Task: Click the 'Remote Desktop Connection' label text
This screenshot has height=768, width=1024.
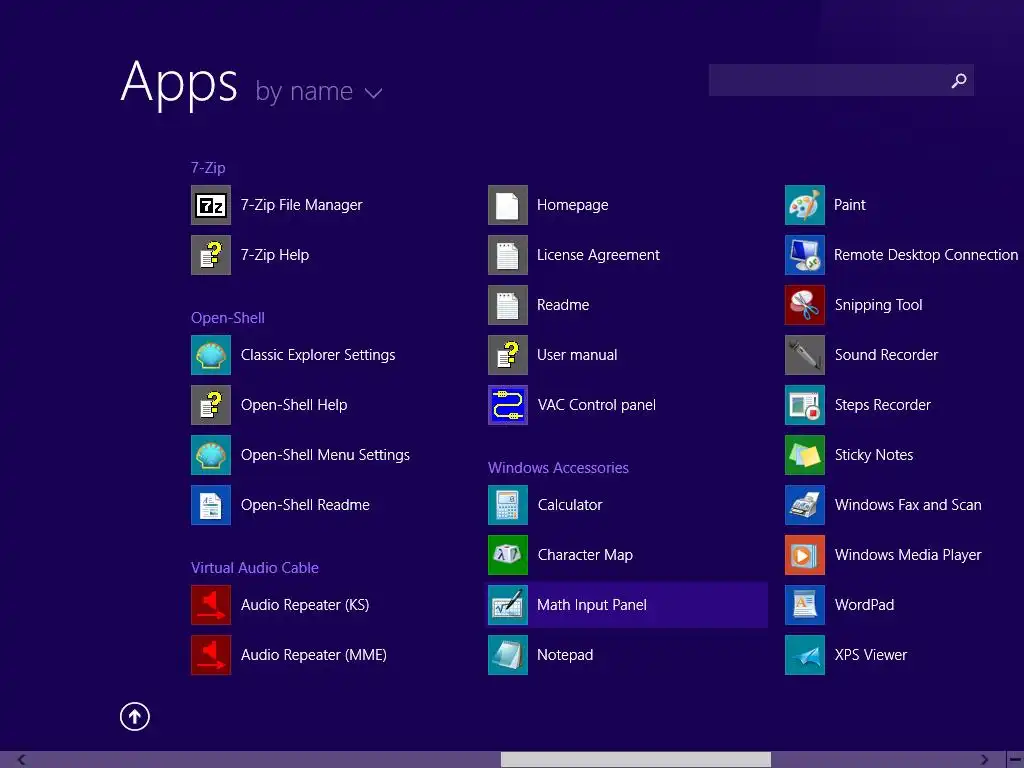Action: [925, 255]
